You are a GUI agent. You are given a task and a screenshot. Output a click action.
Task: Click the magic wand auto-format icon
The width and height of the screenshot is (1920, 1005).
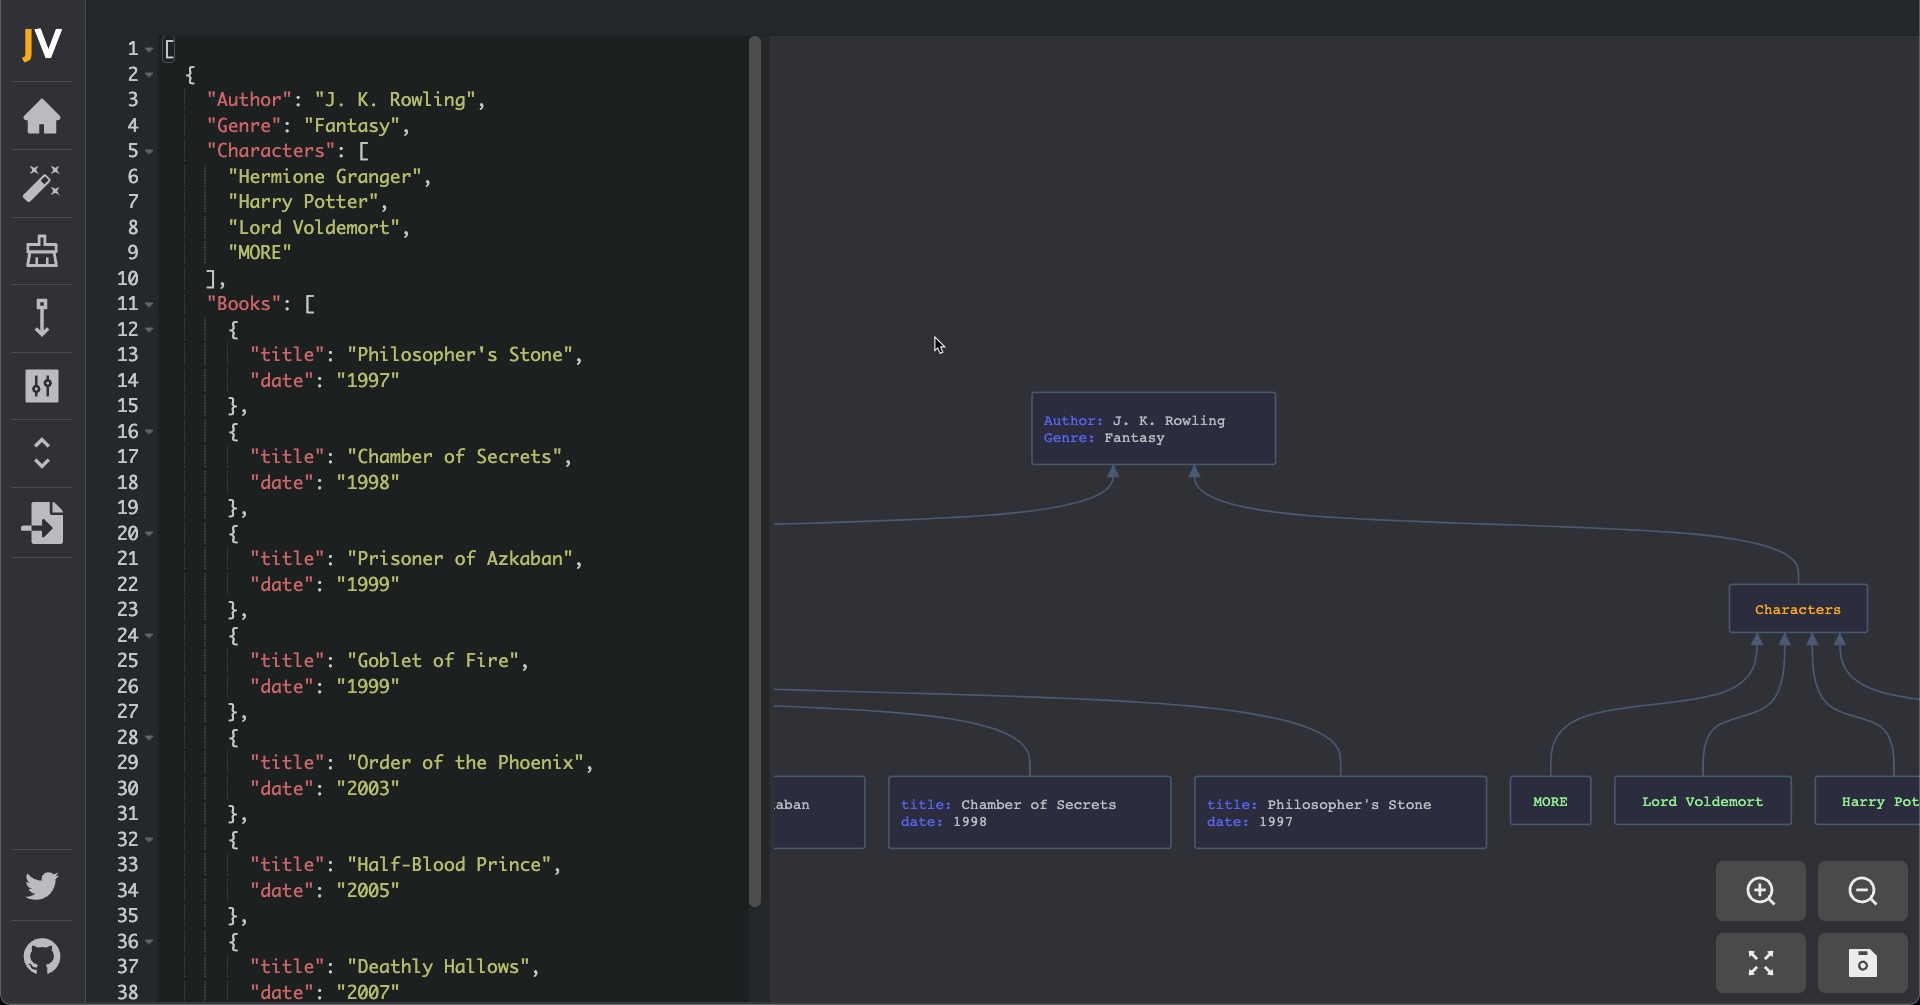point(42,183)
